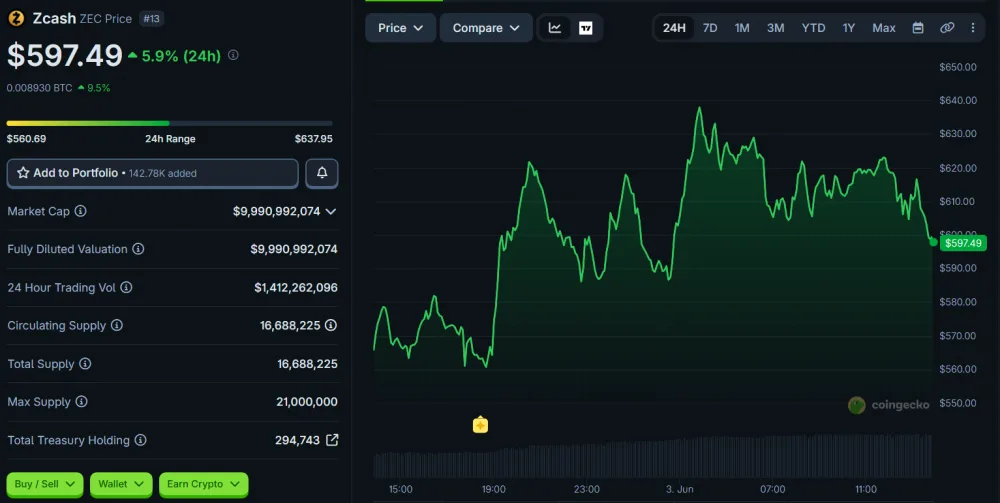Click the 3. Jun date label on axis
The height and width of the screenshot is (503, 1000).
[x=679, y=490]
